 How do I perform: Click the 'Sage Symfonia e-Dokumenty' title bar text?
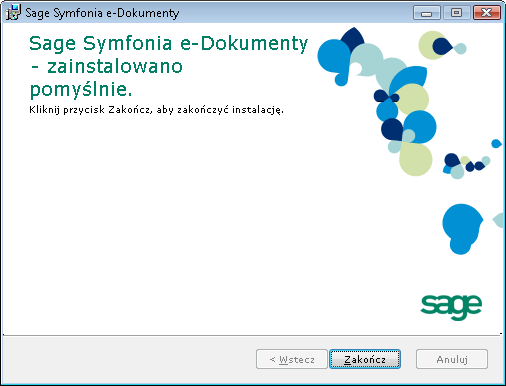click(x=102, y=13)
